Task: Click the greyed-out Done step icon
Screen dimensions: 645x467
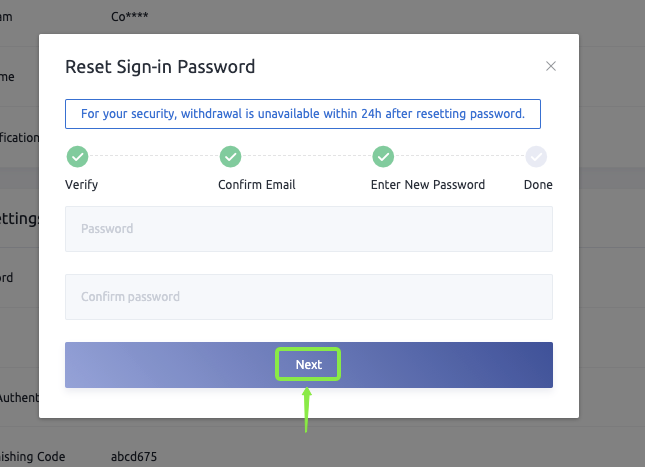Action: [x=537, y=156]
